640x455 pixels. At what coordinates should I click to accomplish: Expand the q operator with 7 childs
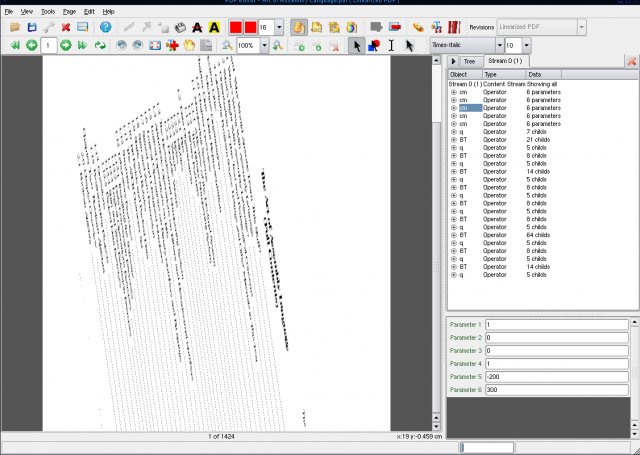[x=453, y=132]
